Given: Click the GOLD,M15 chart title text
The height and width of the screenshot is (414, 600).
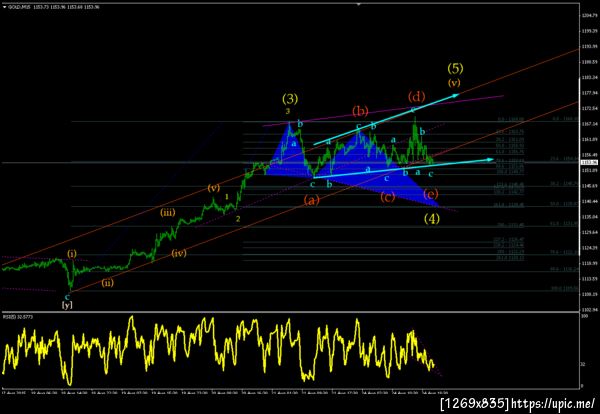Looking at the screenshot, I should [20, 7].
